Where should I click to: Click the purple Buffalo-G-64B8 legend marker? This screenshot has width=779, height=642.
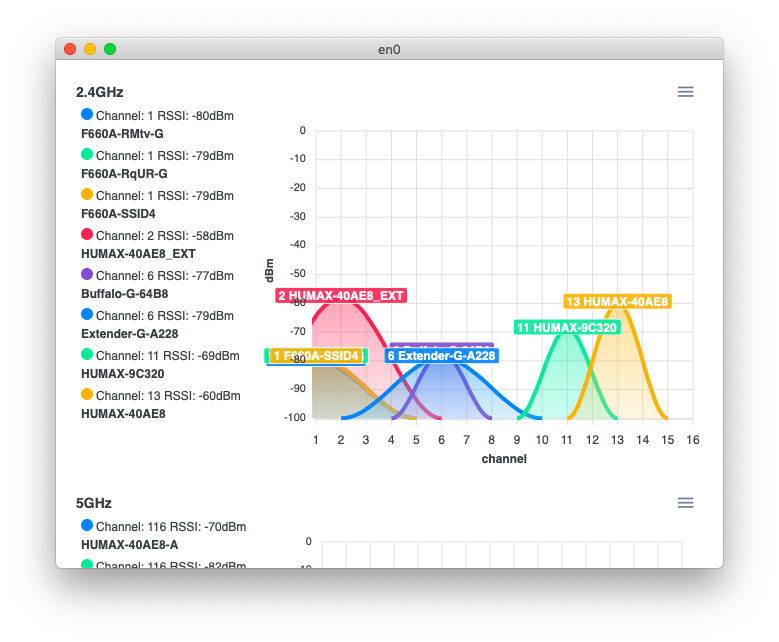click(87, 275)
